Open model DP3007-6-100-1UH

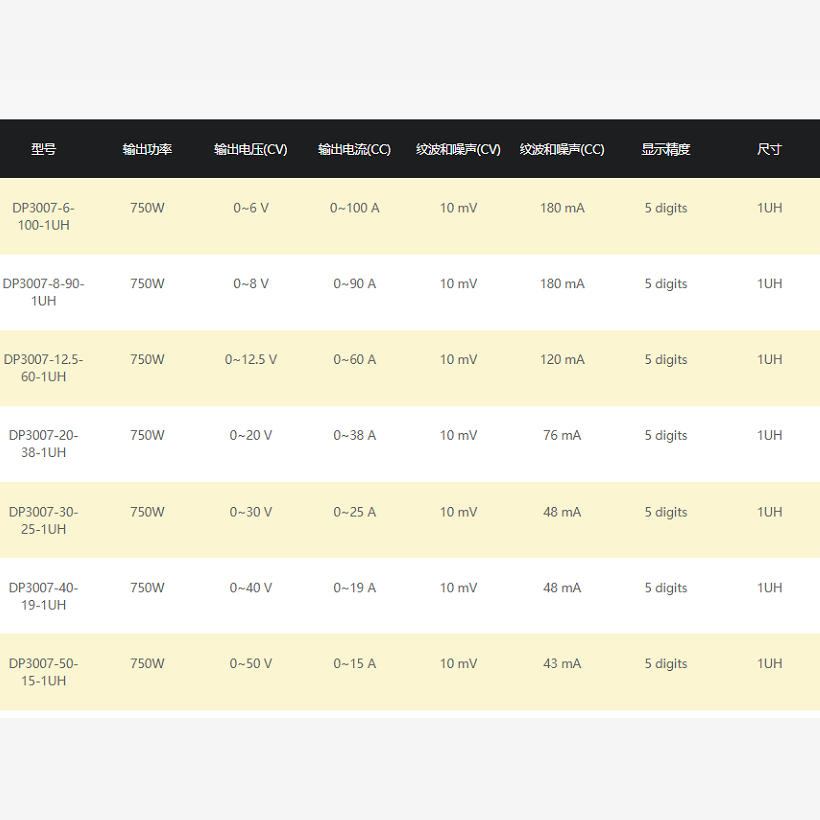pyautogui.click(x=43, y=217)
